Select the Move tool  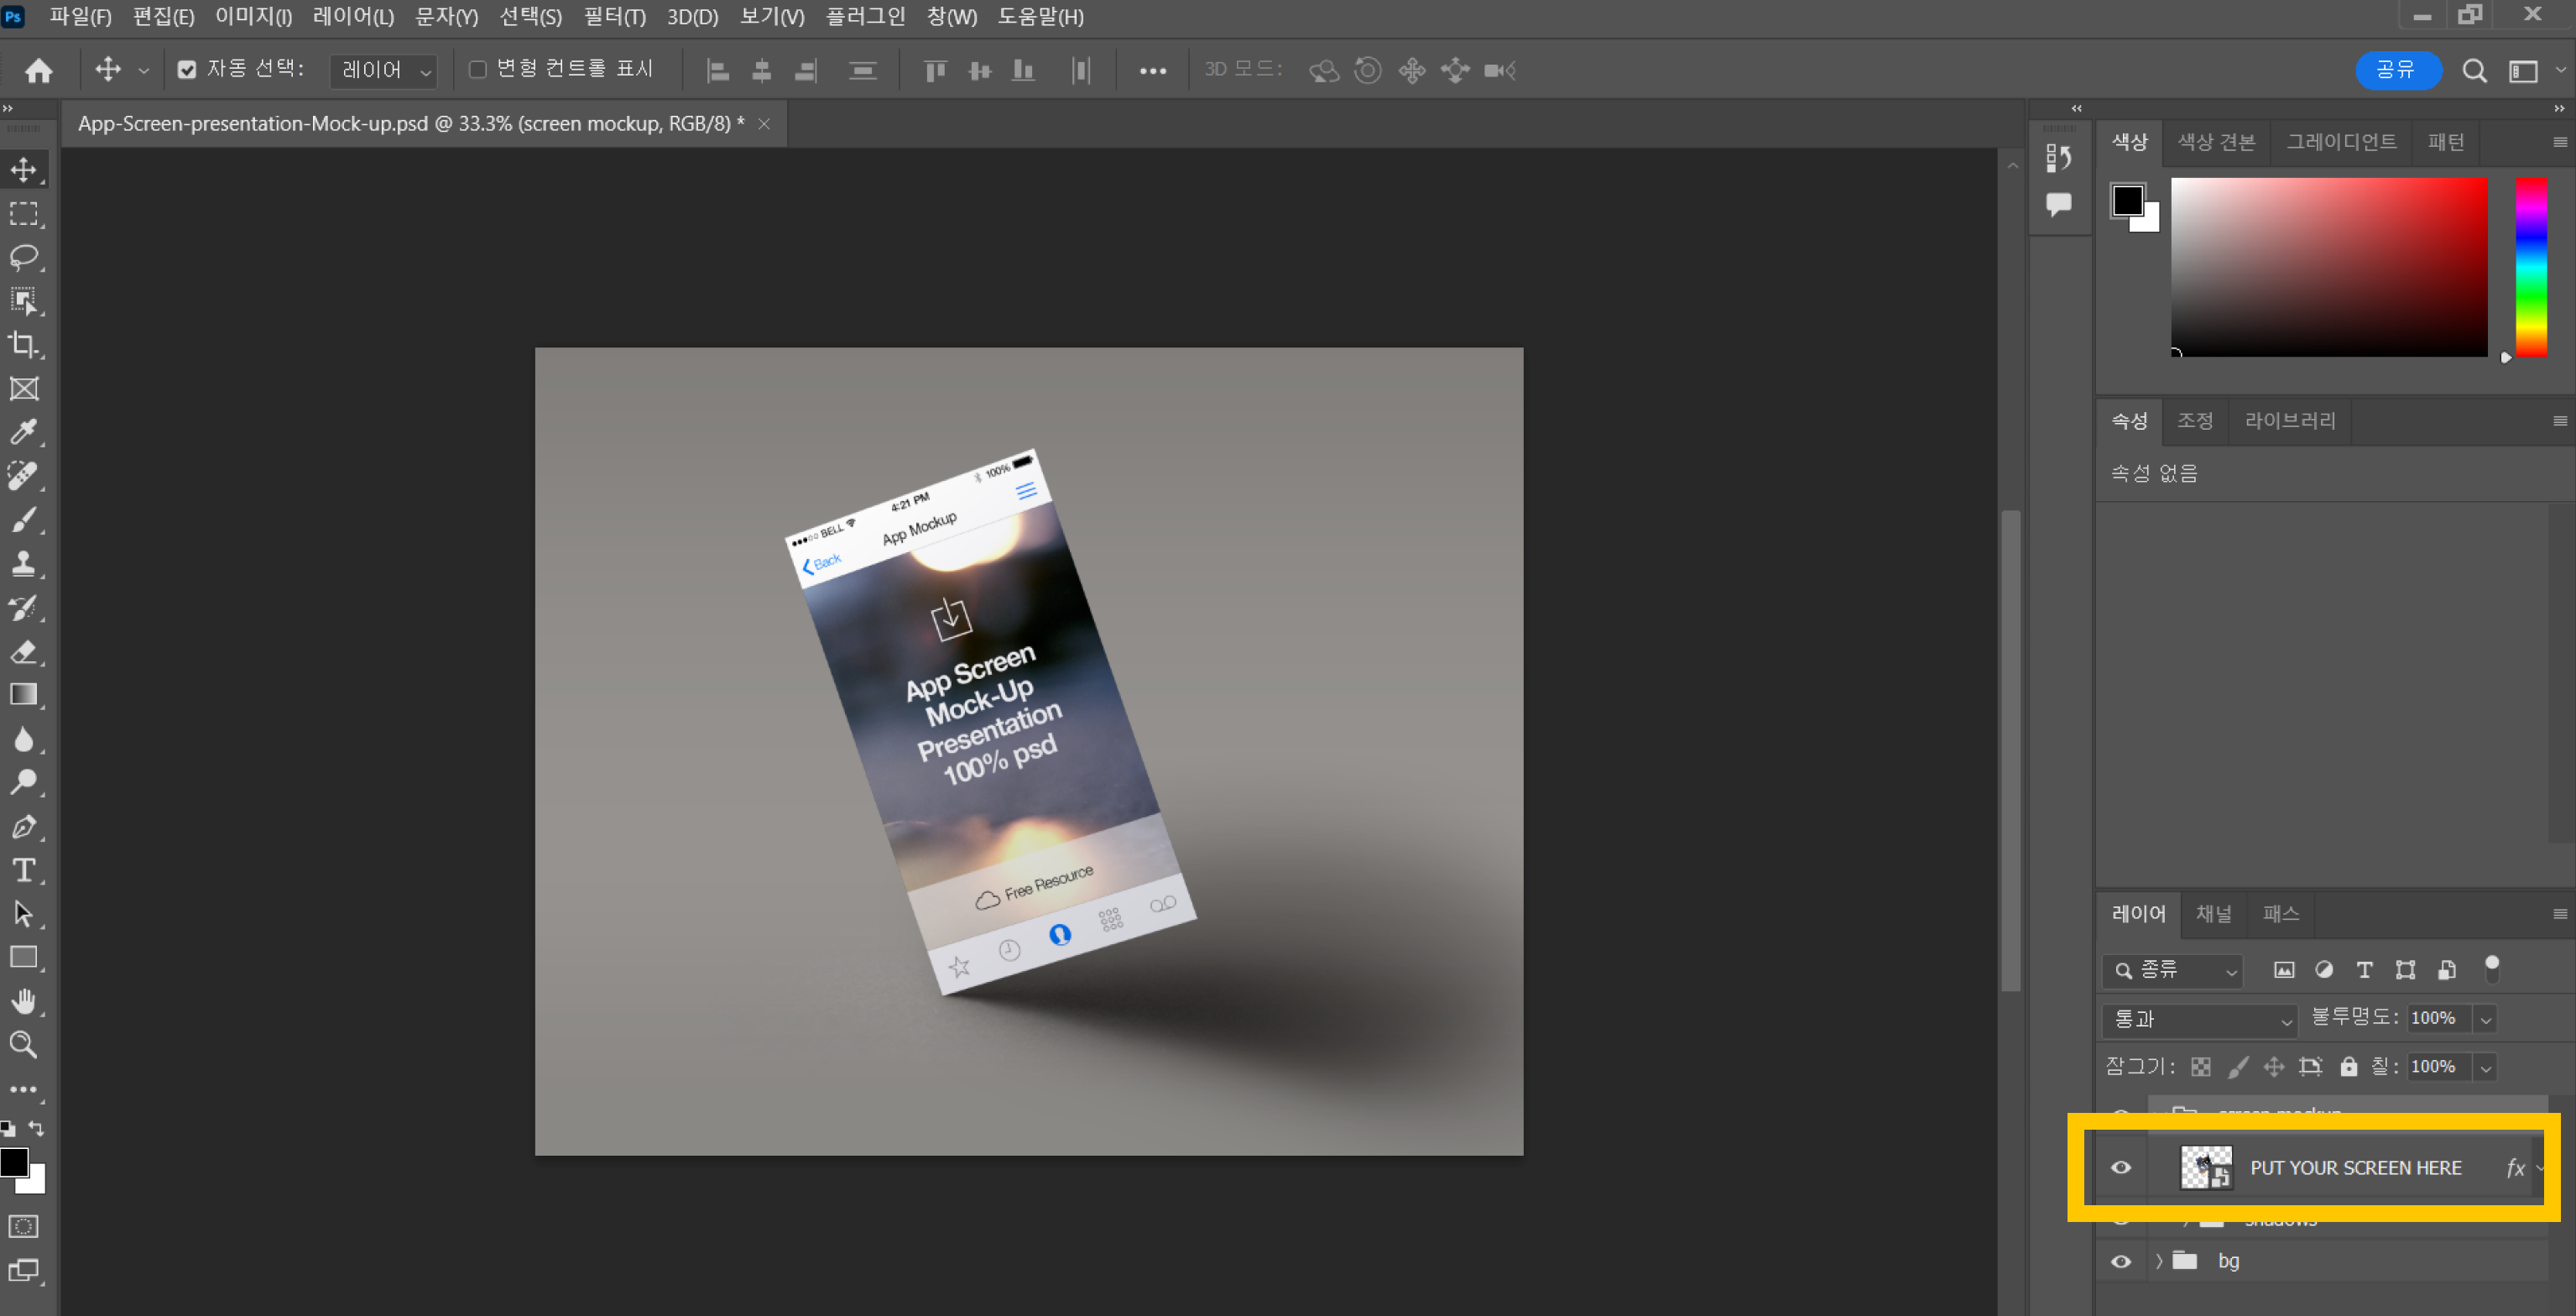(x=23, y=170)
